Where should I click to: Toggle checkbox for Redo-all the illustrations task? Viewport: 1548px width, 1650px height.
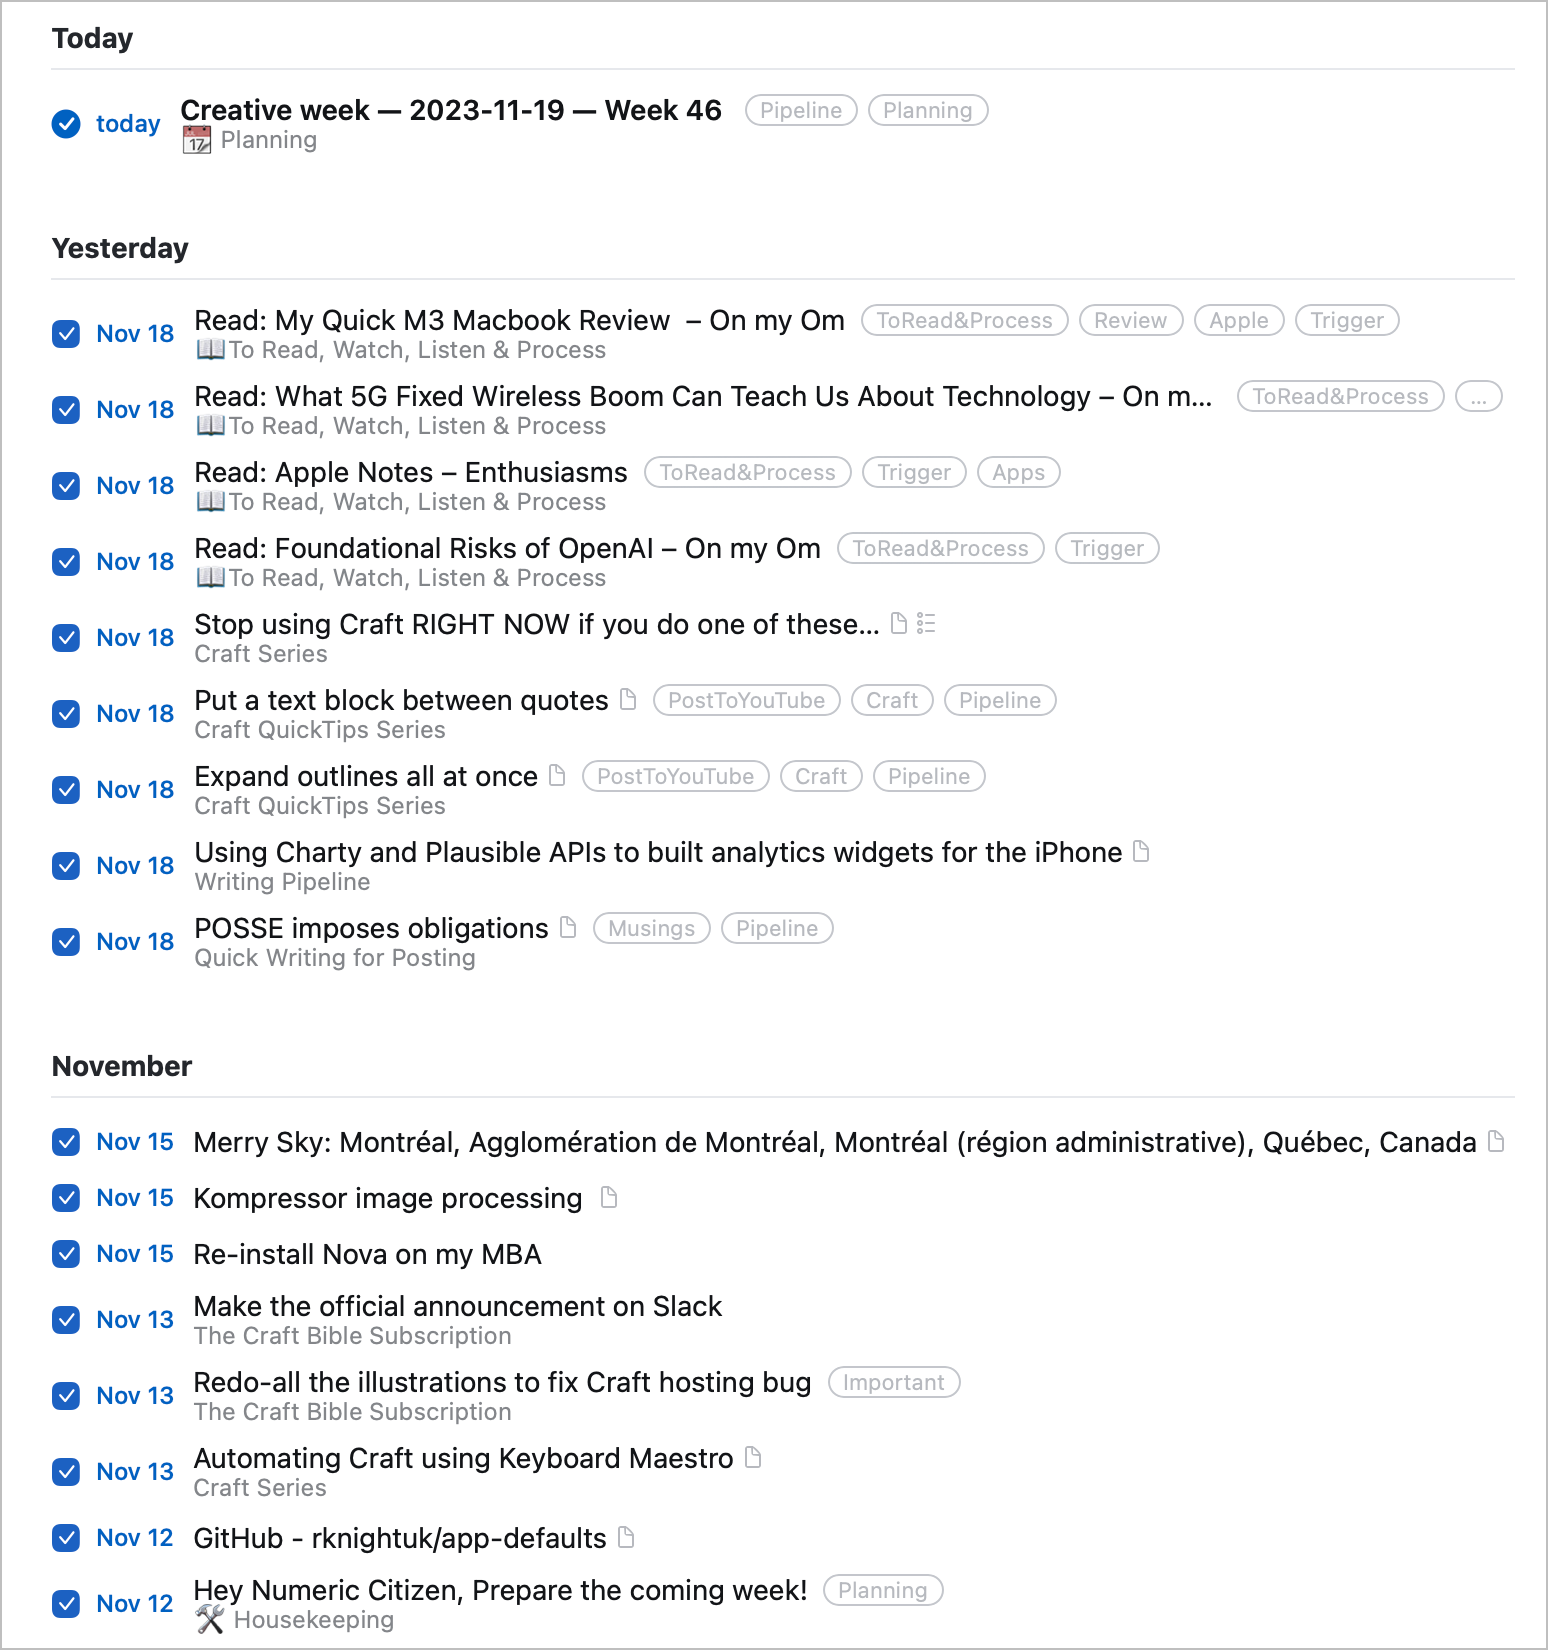coord(66,1396)
